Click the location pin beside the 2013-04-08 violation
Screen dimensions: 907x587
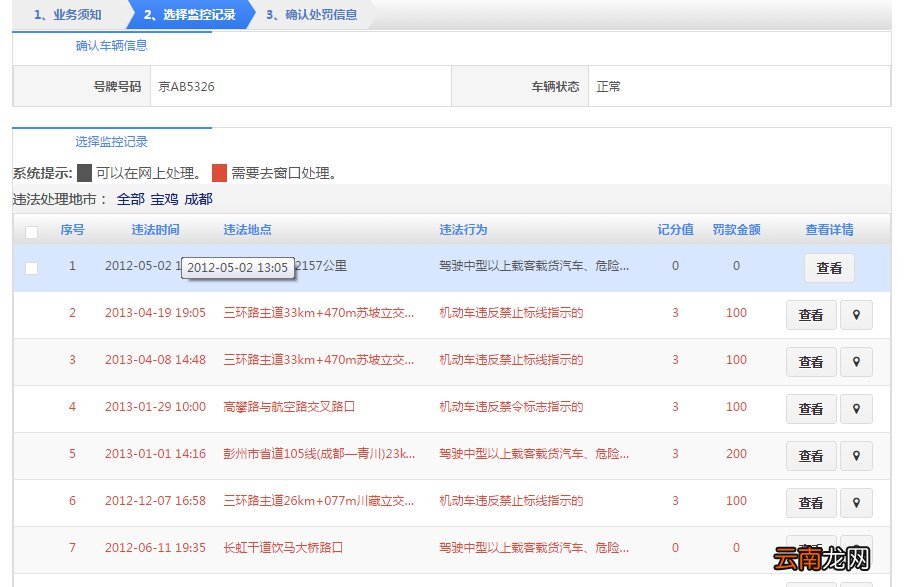click(856, 361)
